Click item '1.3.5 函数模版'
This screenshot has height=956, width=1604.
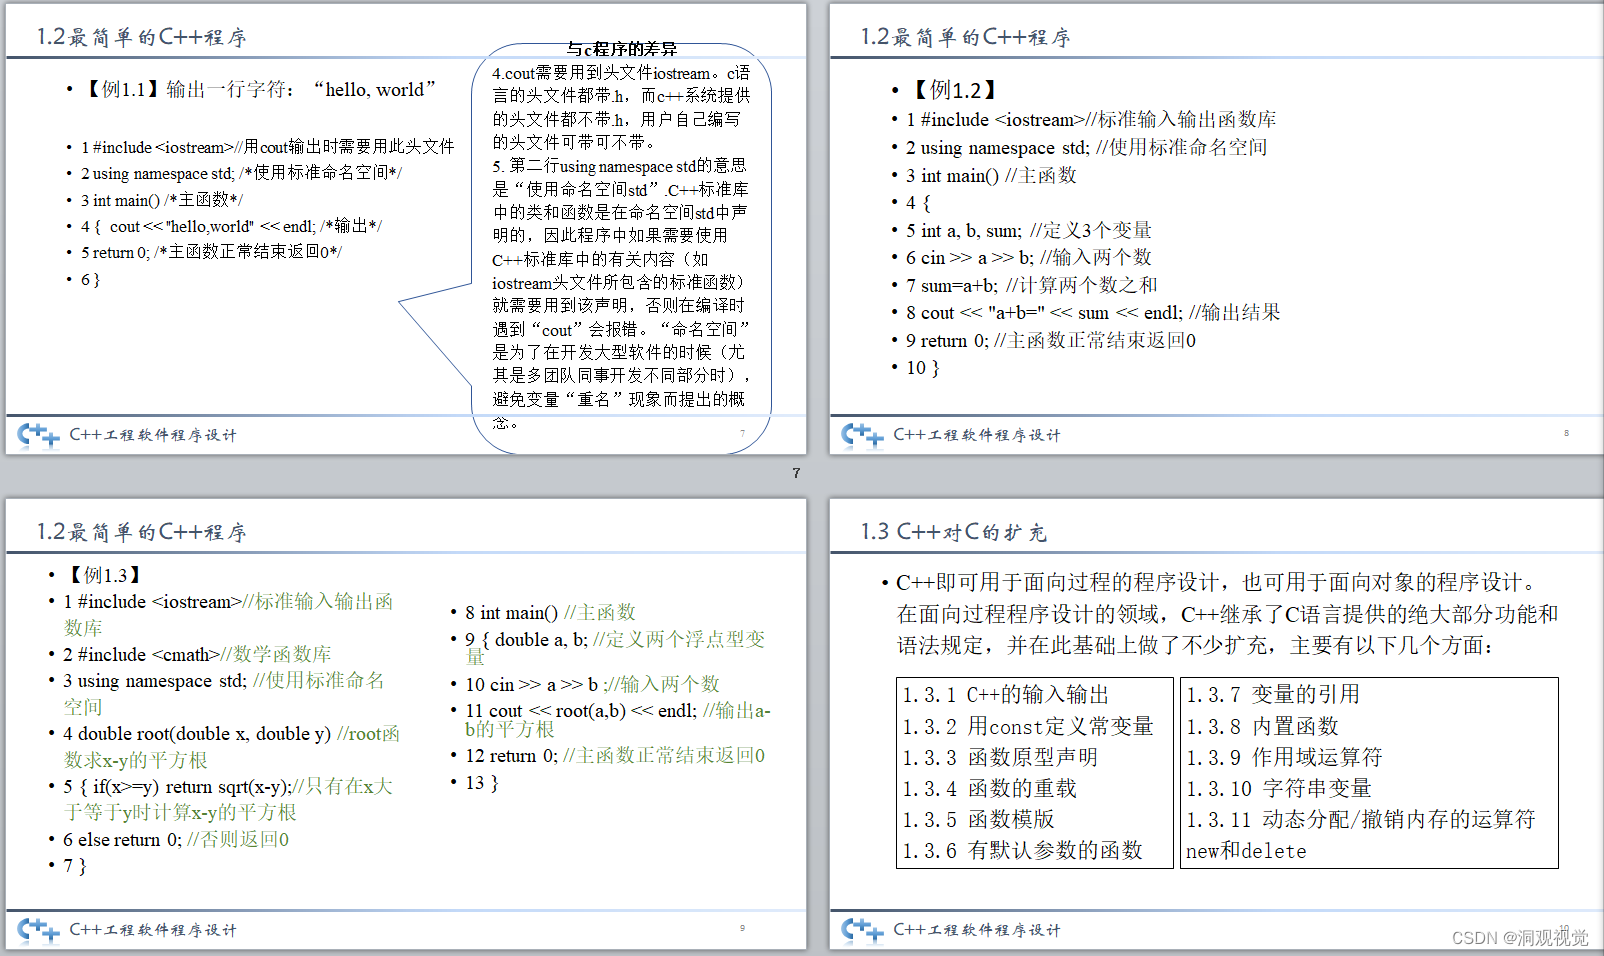[978, 820]
